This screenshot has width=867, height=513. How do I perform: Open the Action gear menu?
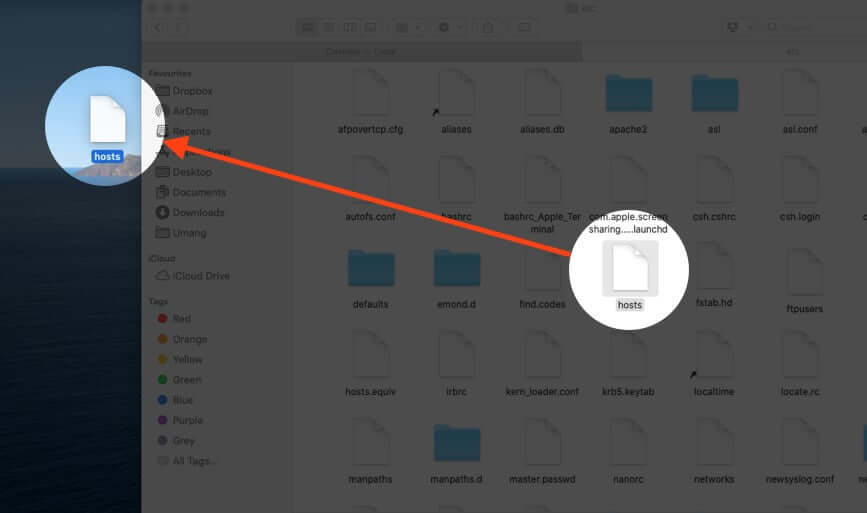449,27
